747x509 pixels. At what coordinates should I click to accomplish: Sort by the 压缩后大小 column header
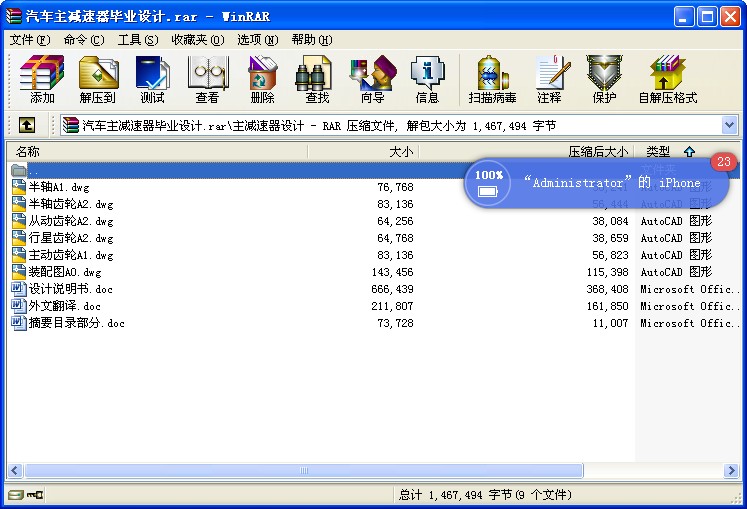click(526, 152)
